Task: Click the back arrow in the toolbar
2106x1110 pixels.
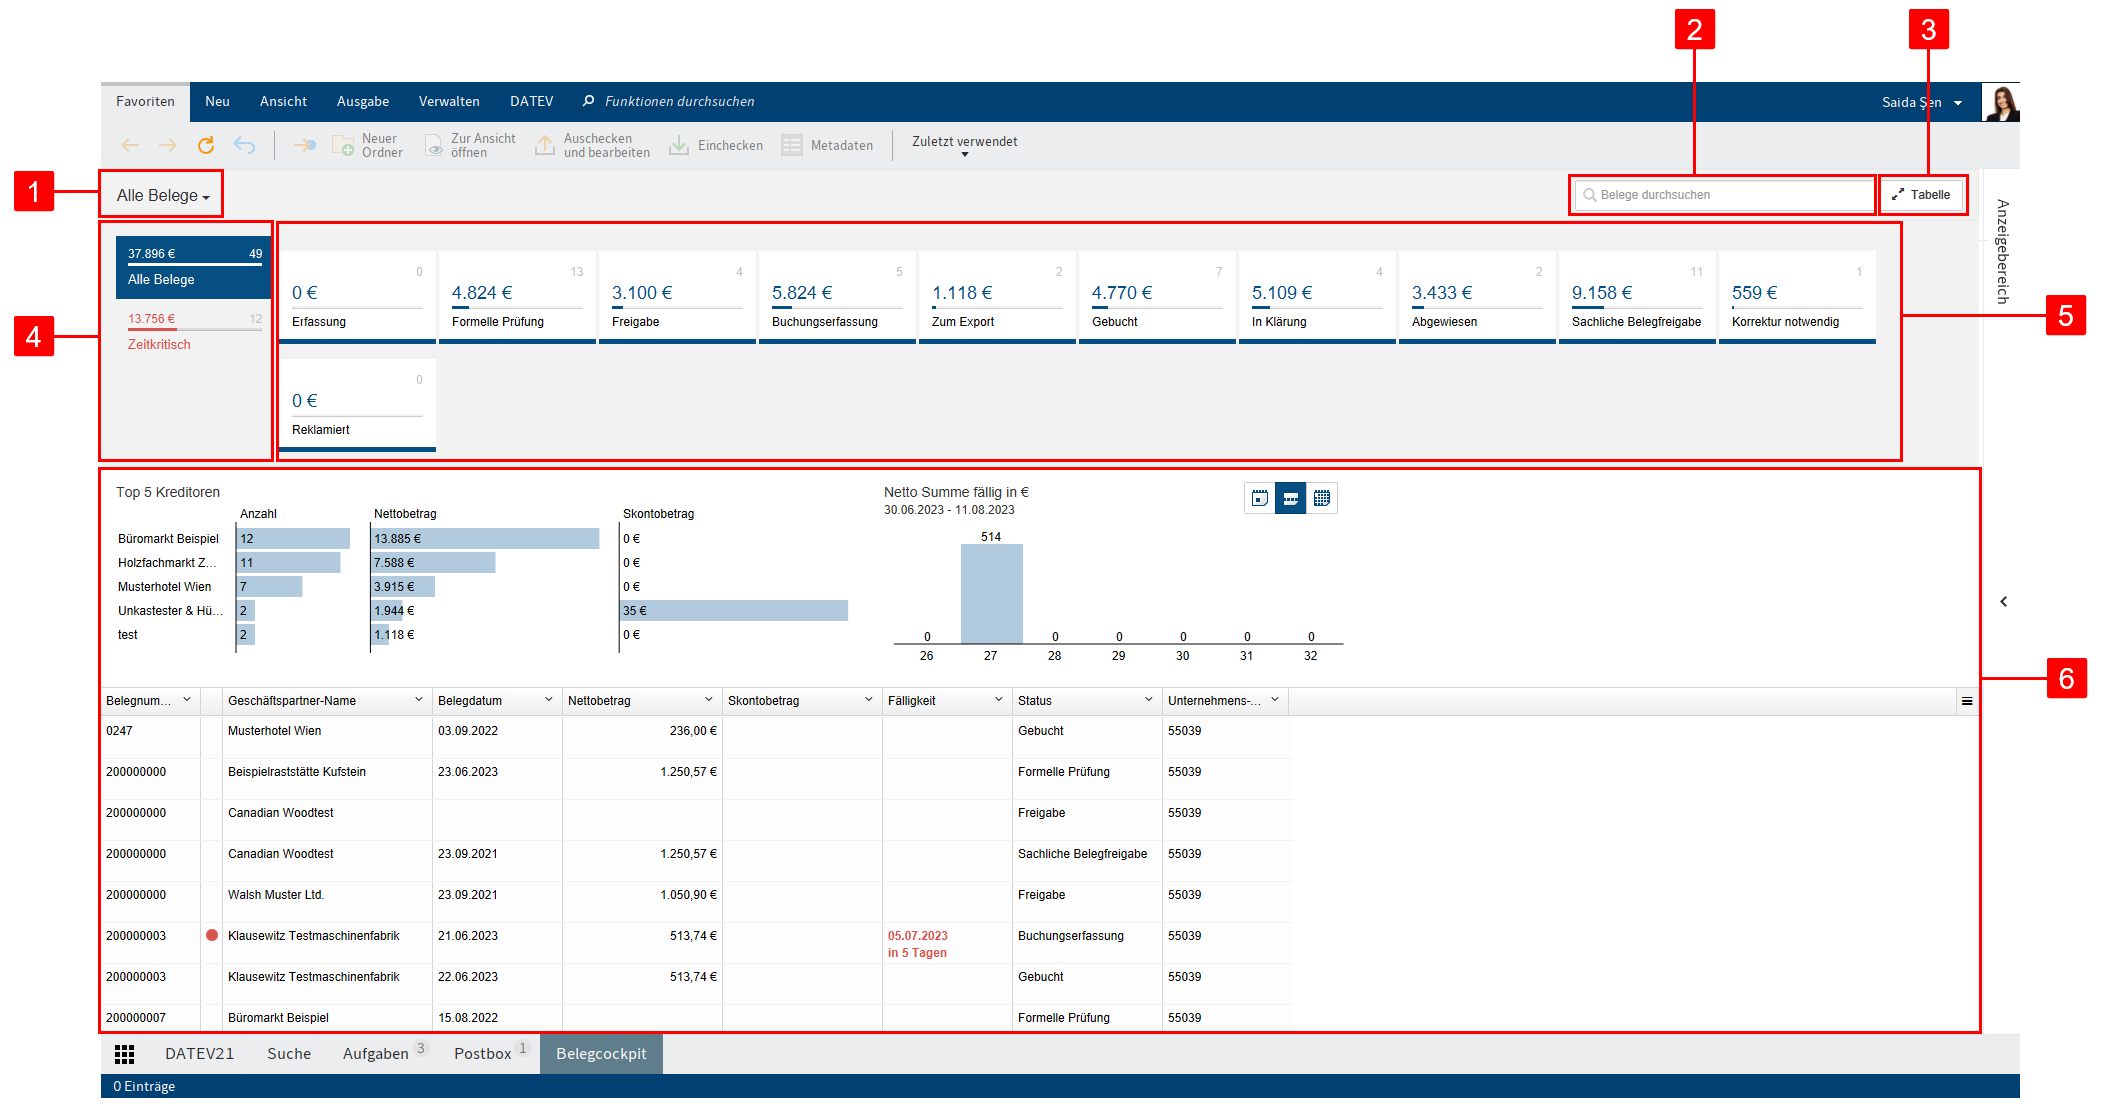Action: (130, 146)
